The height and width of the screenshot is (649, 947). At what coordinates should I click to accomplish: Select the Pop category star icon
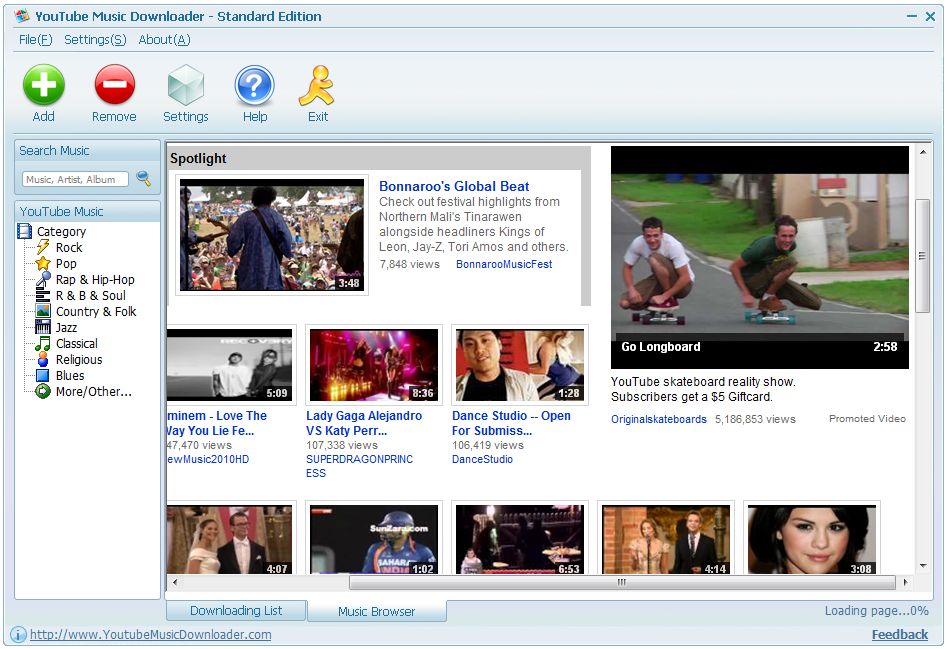click(43, 263)
